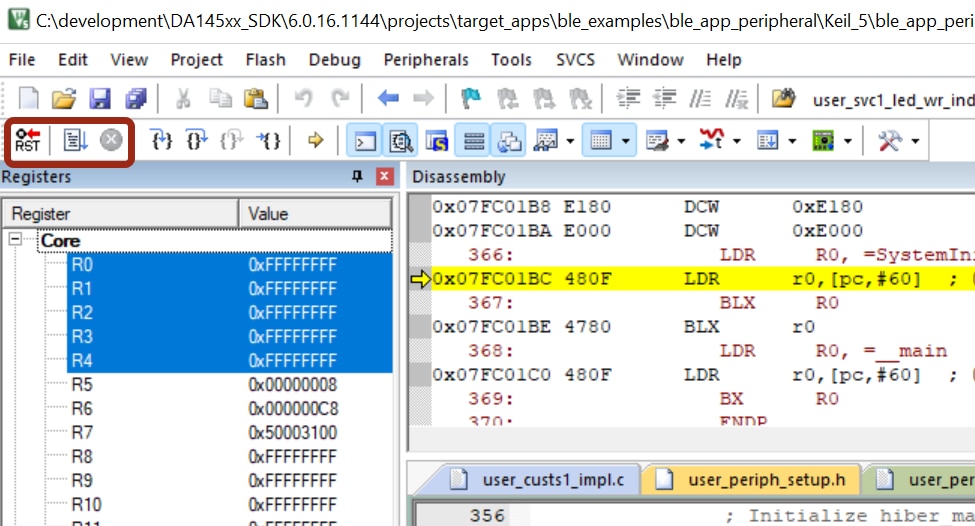
Task: Open the Debug menu
Action: pos(335,60)
